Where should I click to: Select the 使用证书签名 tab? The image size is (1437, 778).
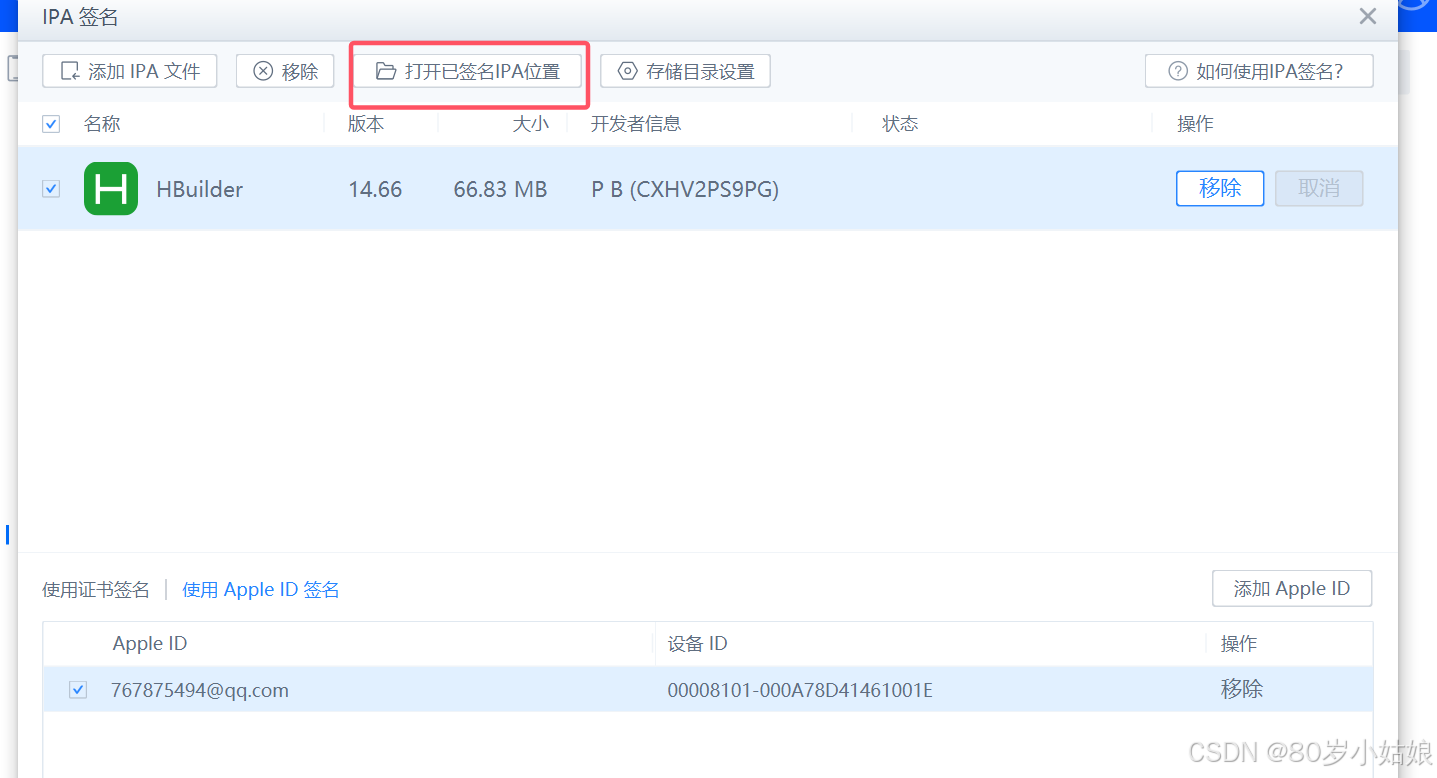(x=96, y=589)
